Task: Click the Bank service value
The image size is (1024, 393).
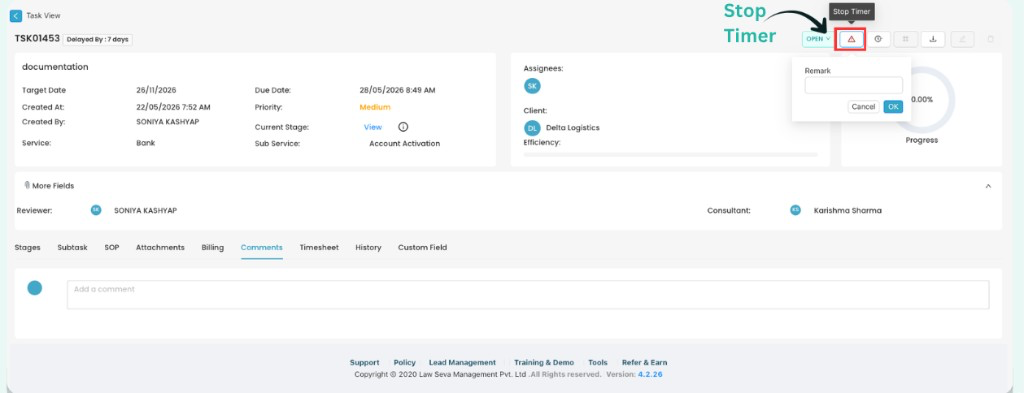Action: point(146,143)
